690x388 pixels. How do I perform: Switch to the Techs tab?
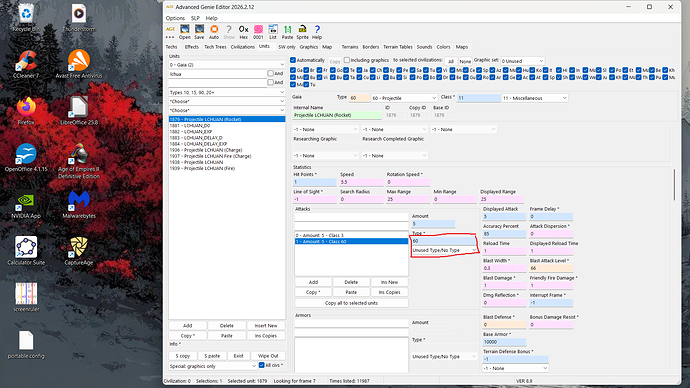pyautogui.click(x=171, y=47)
